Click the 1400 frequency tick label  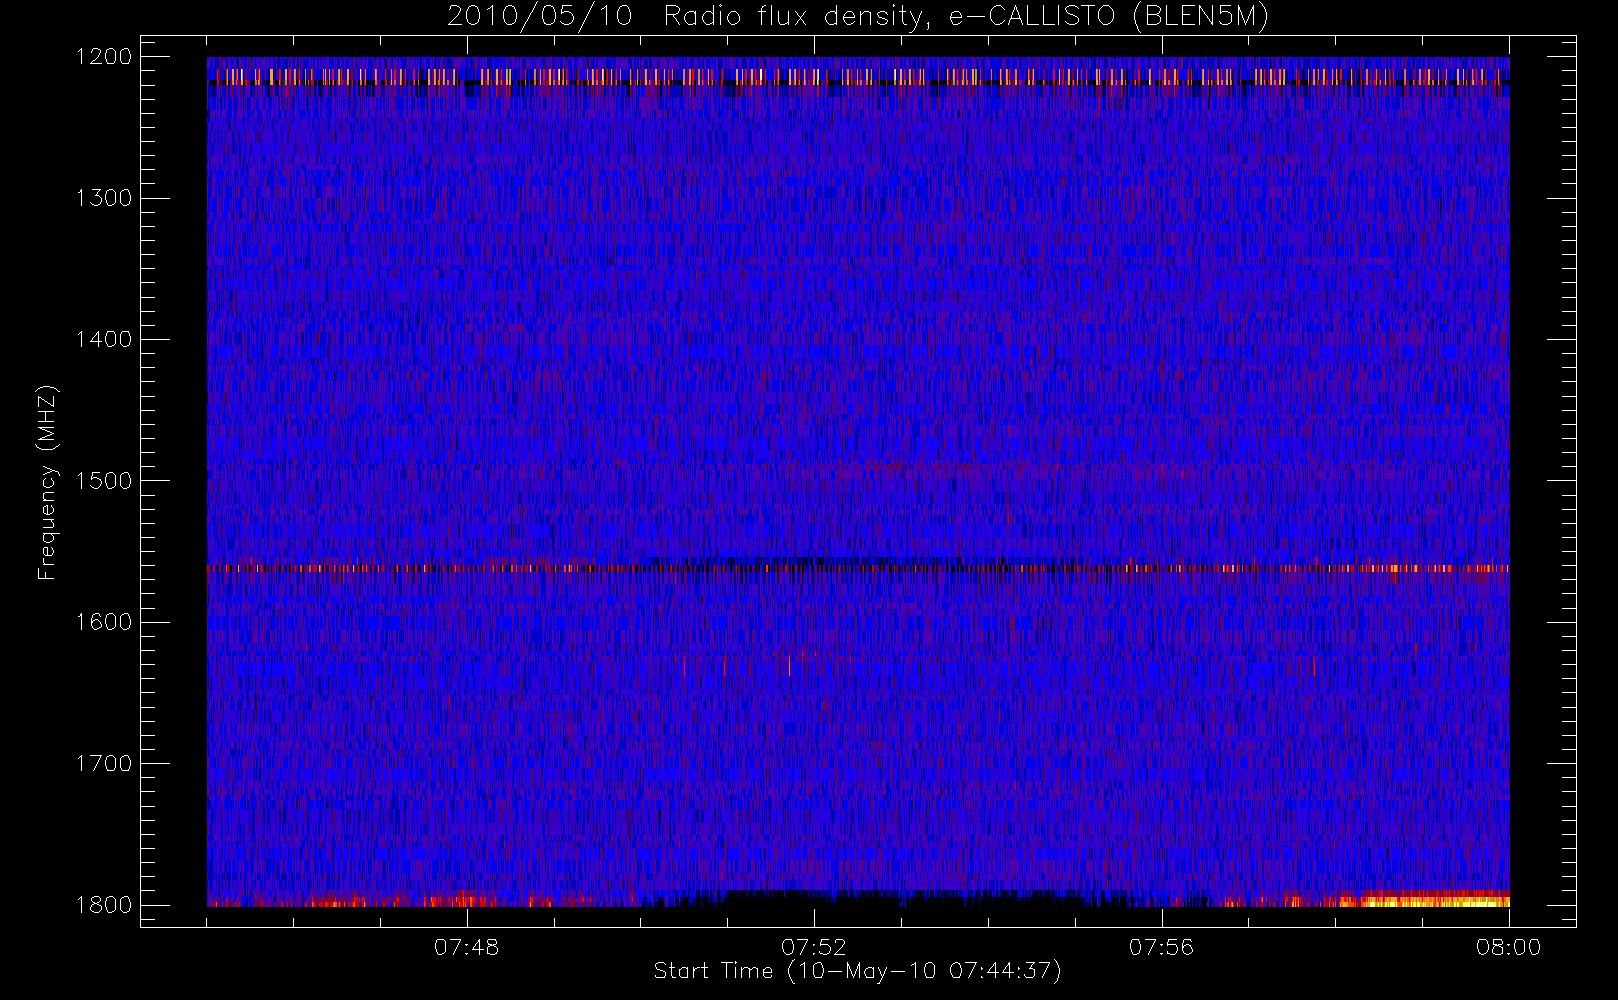pyautogui.click(x=104, y=340)
